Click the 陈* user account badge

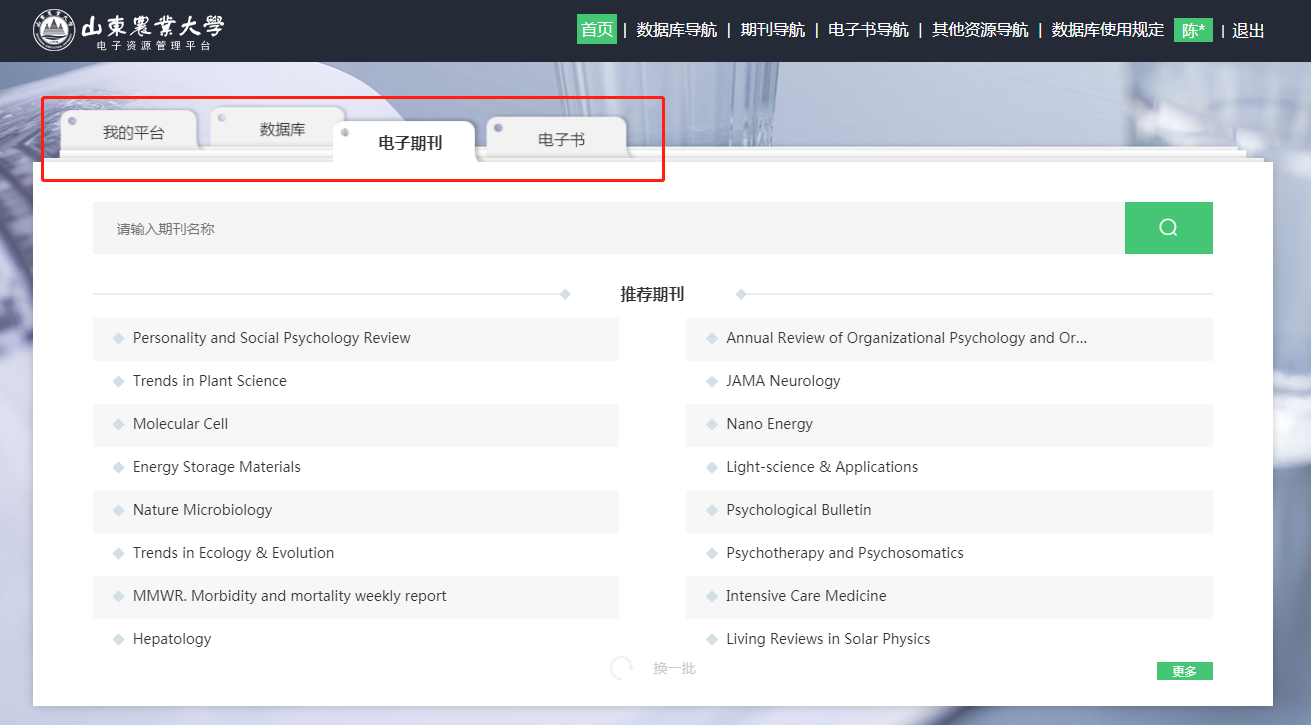(1192, 30)
